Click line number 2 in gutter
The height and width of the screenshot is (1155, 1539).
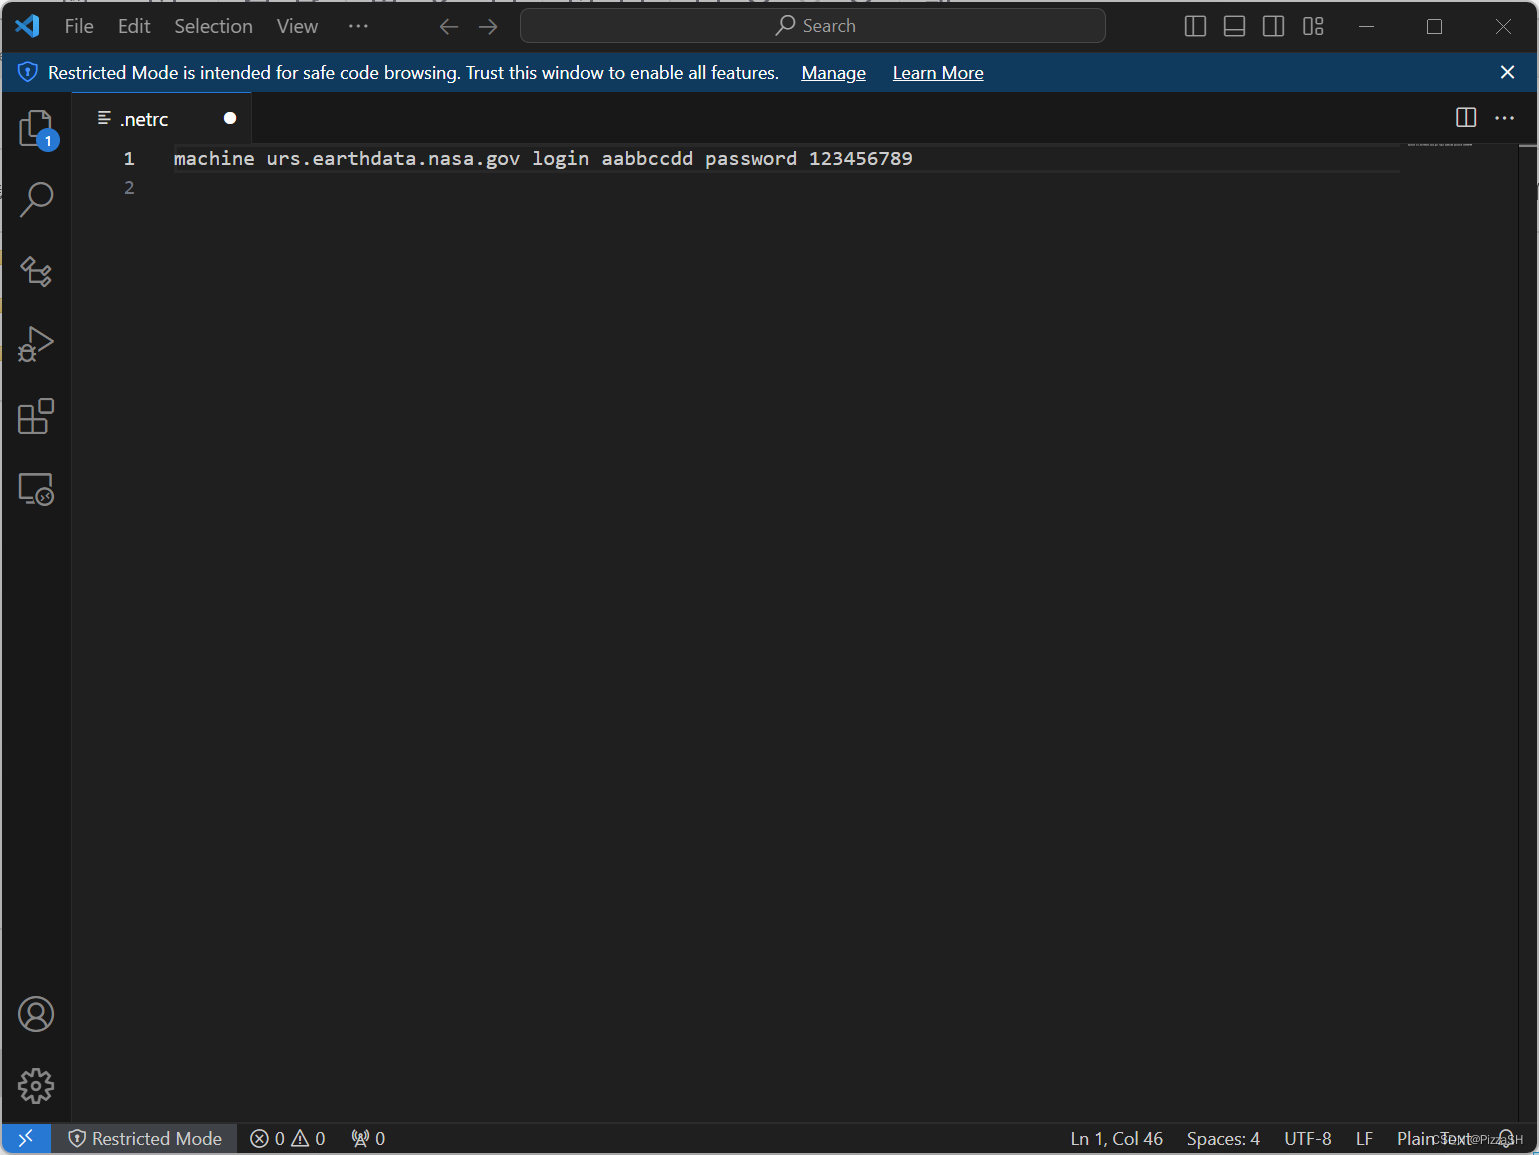129,187
